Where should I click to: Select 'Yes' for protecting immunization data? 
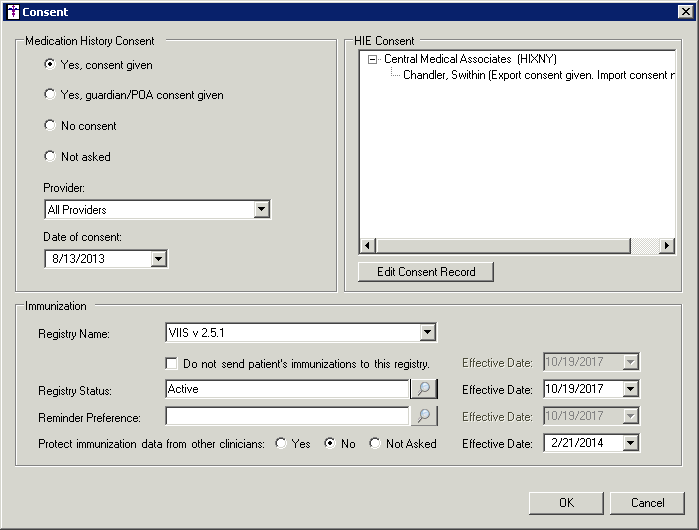tap(281, 443)
